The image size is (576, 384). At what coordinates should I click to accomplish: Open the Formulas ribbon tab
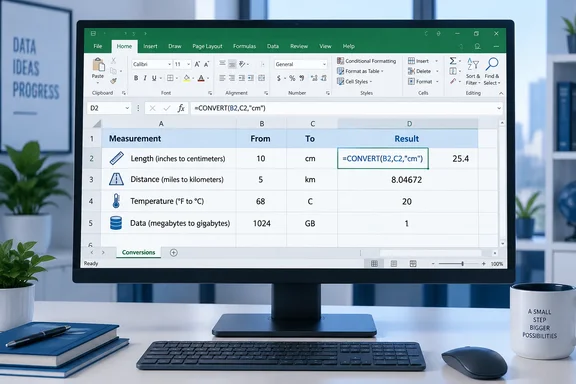coord(244,46)
